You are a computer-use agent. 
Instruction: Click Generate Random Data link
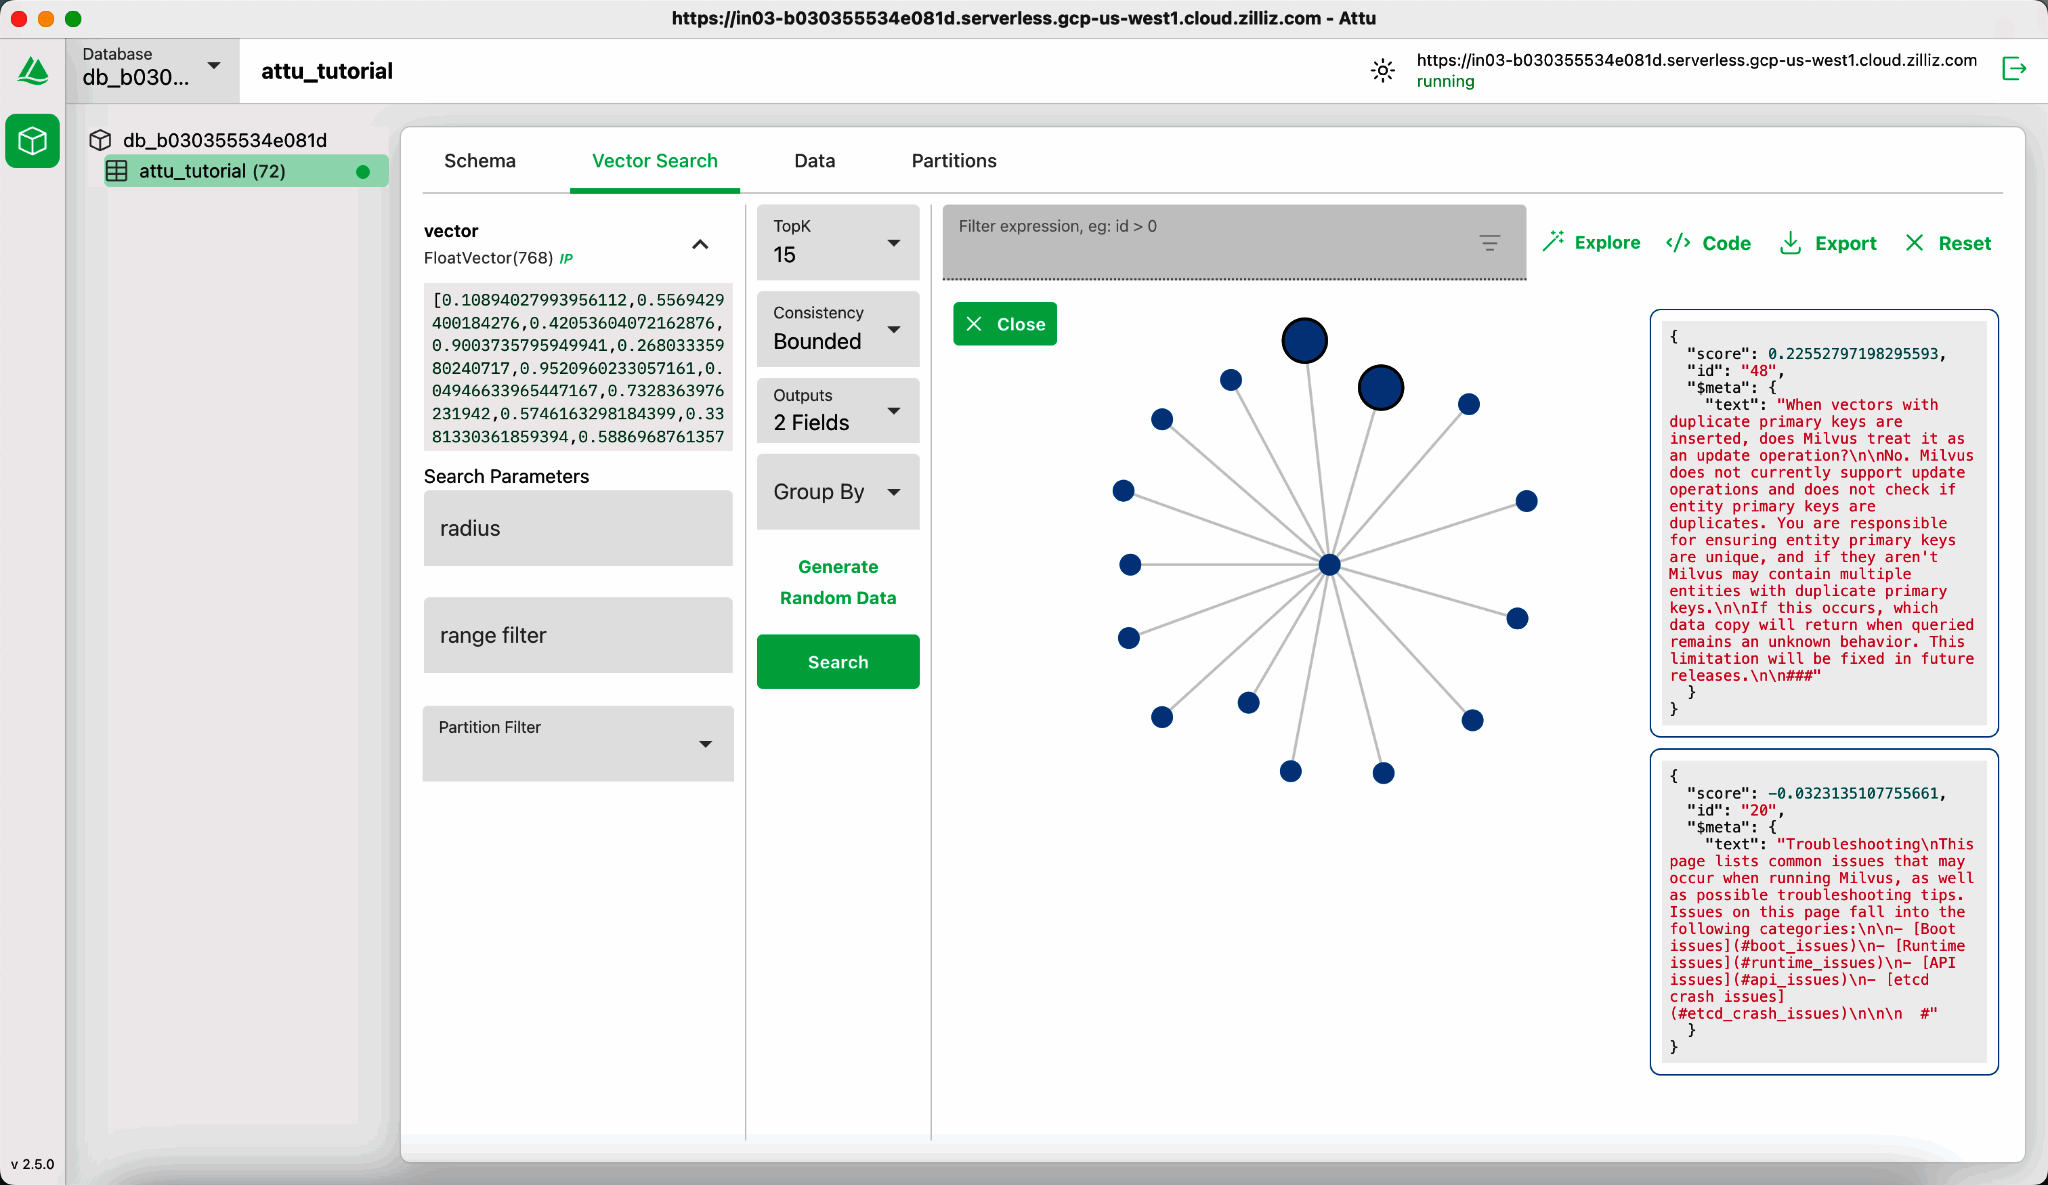tap(837, 582)
